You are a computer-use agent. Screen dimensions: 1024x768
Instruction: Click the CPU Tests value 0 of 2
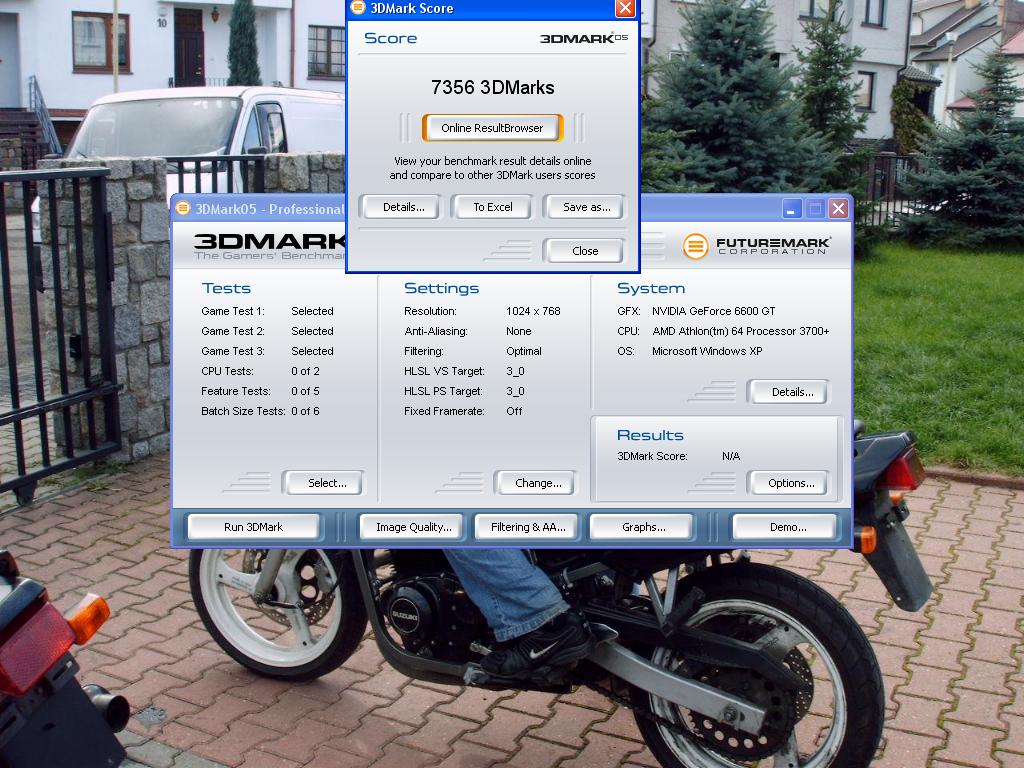(305, 371)
